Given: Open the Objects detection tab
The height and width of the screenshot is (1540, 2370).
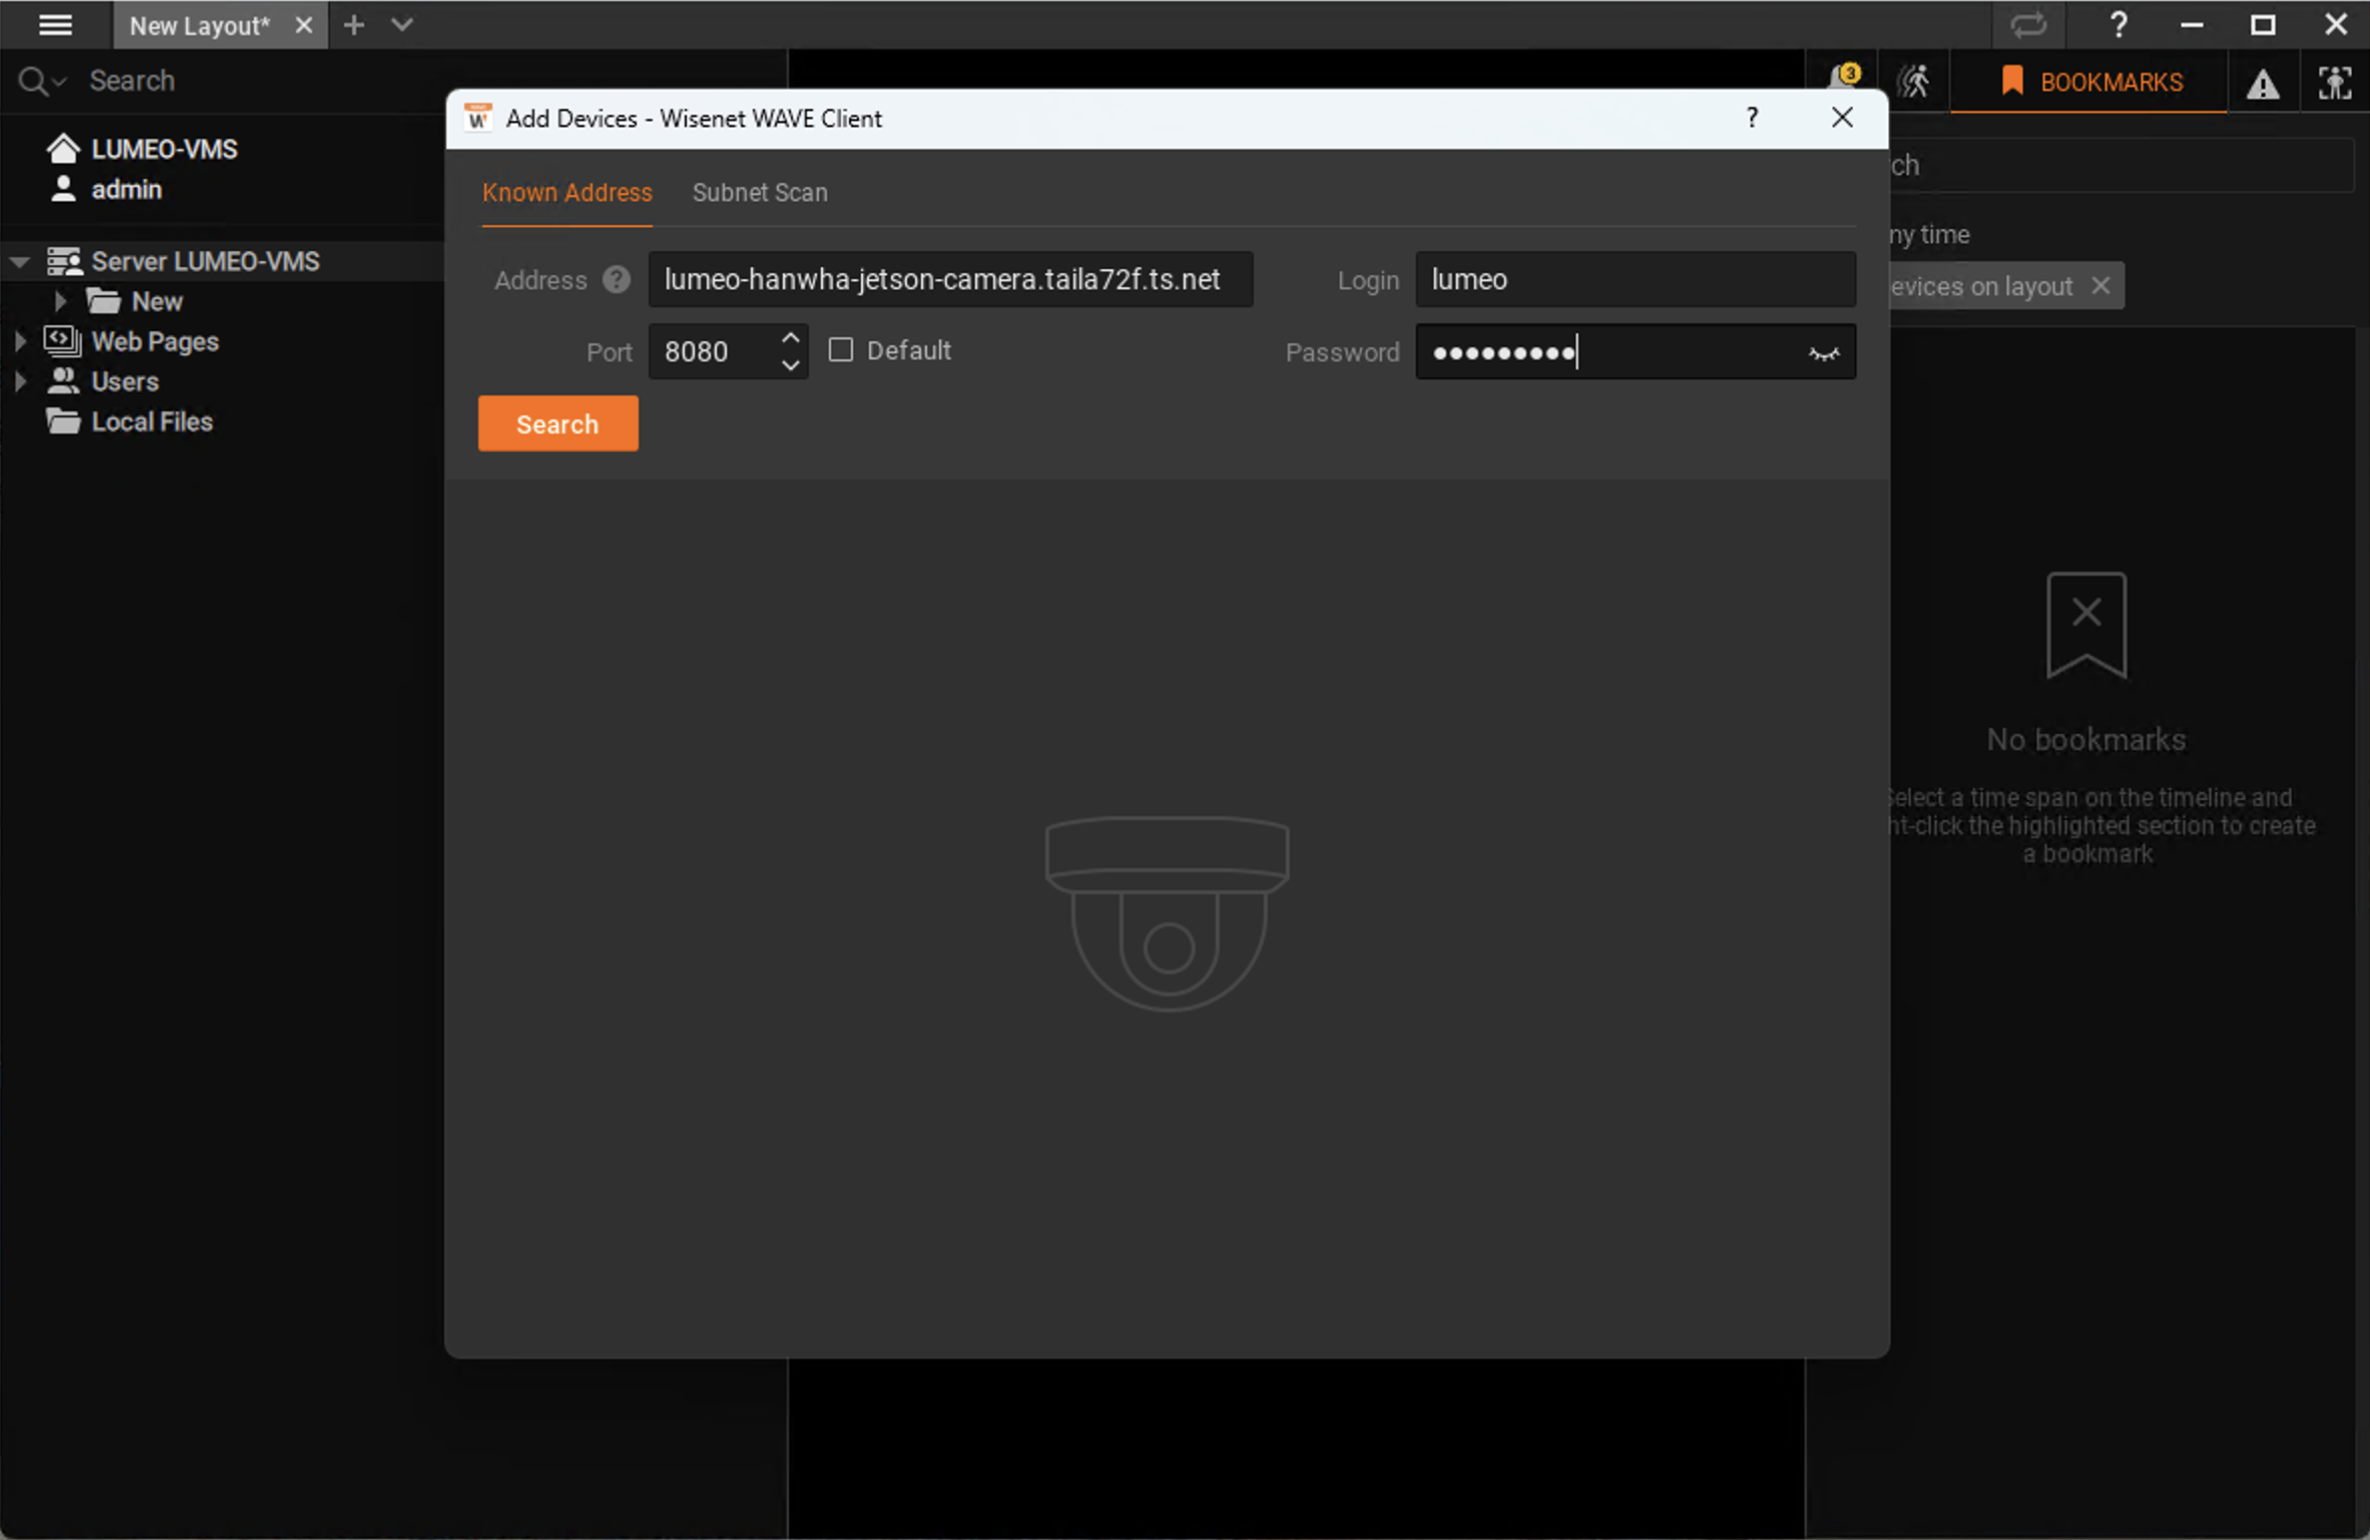Looking at the screenshot, I should point(2335,83).
